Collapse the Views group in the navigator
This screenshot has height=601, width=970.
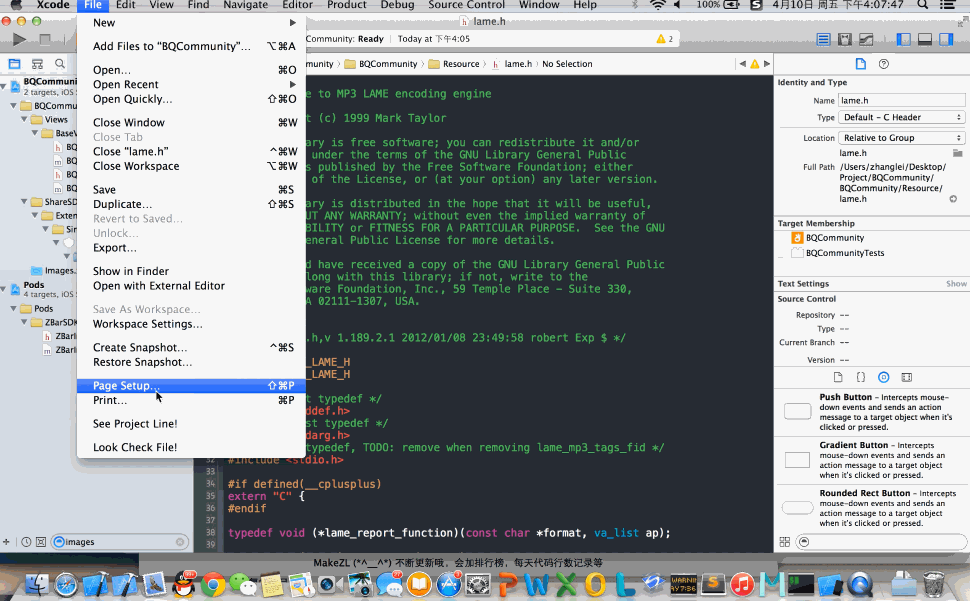[x=24, y=119]
